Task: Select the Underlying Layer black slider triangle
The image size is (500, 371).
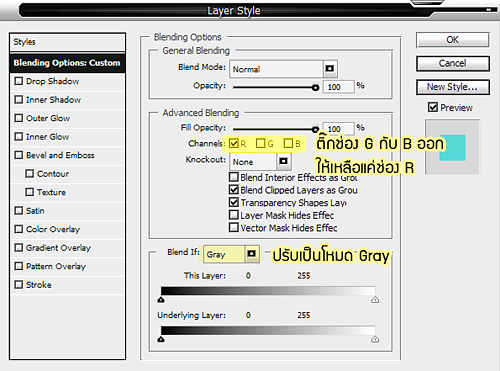Action: coord(161,339)
